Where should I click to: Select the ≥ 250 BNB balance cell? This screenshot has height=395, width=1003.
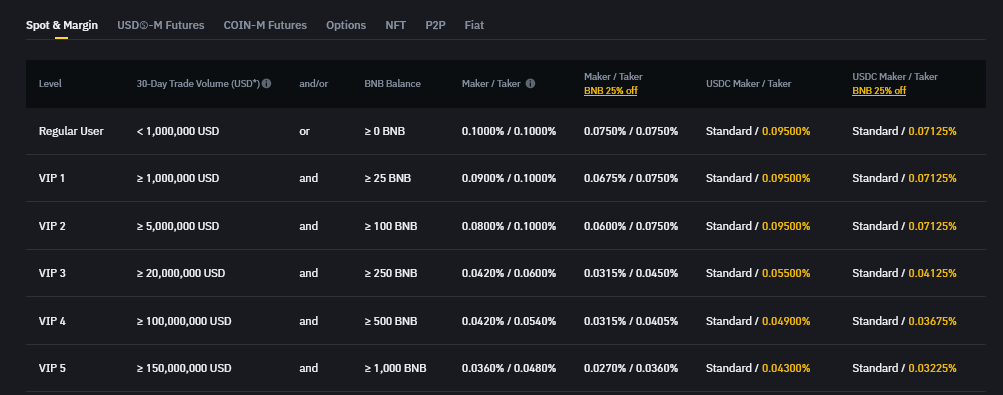pyautogui.click(x=390, y=274)
